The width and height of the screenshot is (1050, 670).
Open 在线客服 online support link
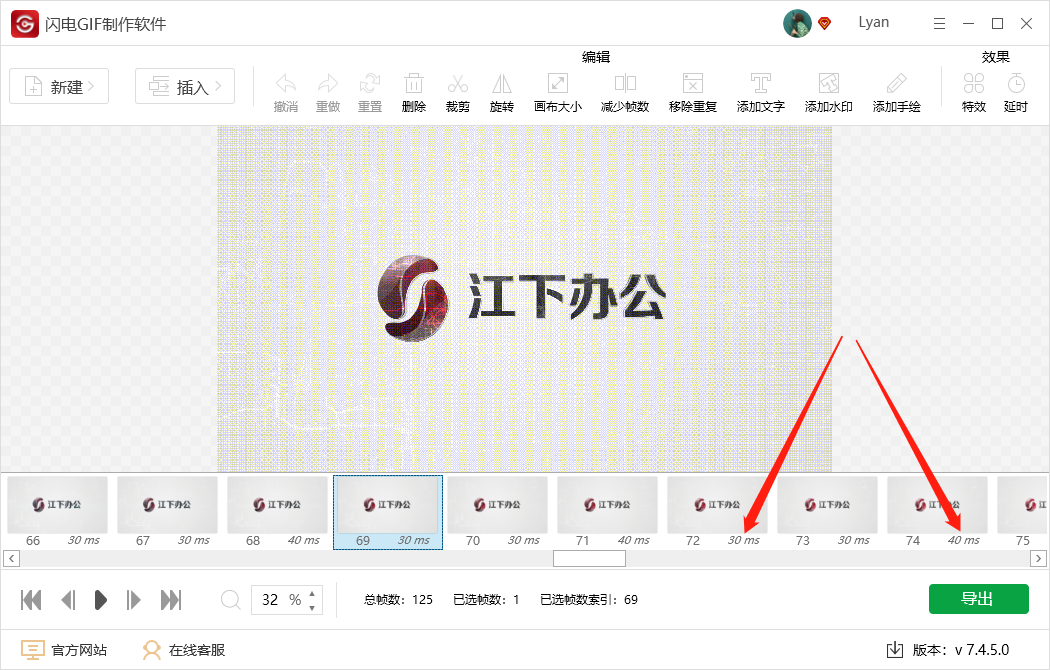click(x=183, y=650)
